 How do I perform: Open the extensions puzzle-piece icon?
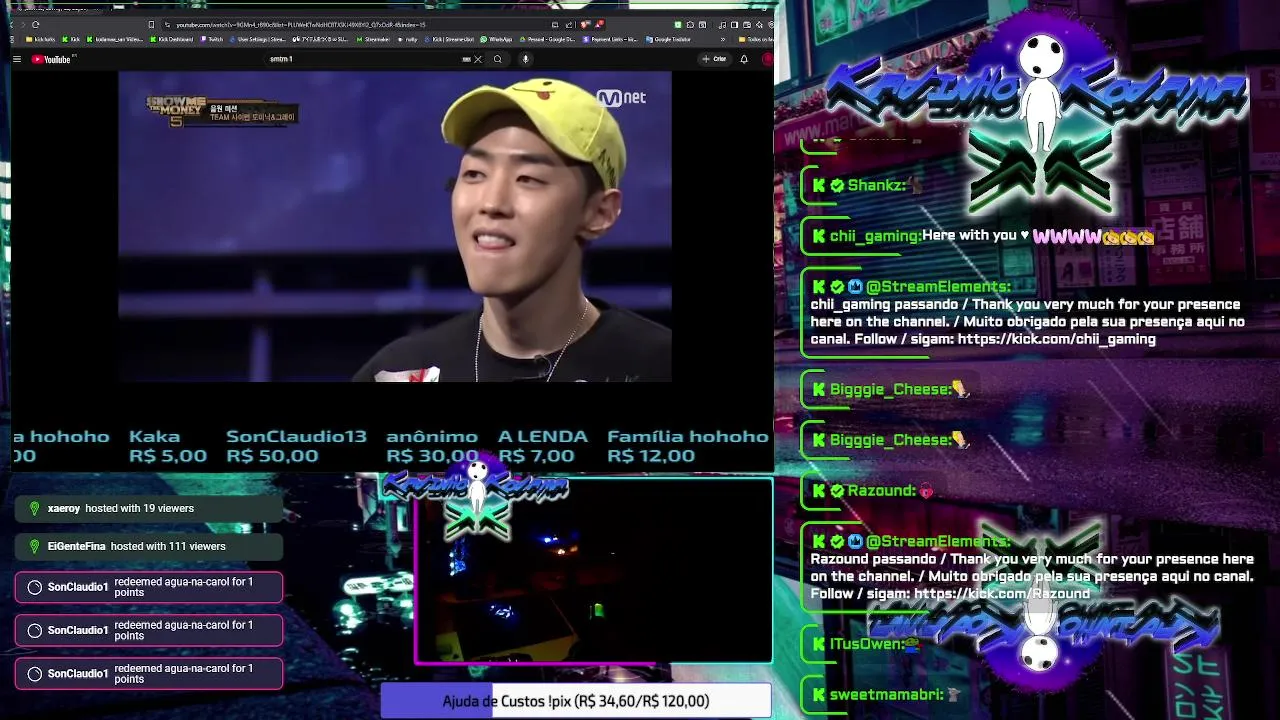[690, 25]
